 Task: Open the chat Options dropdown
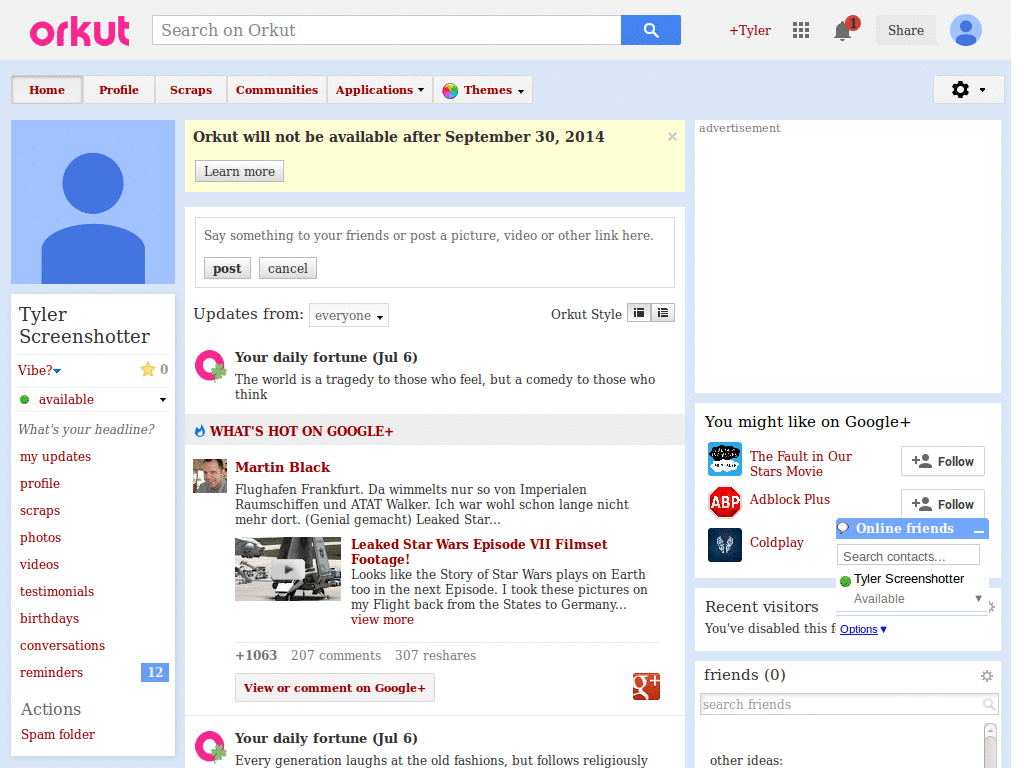(863, 629)
